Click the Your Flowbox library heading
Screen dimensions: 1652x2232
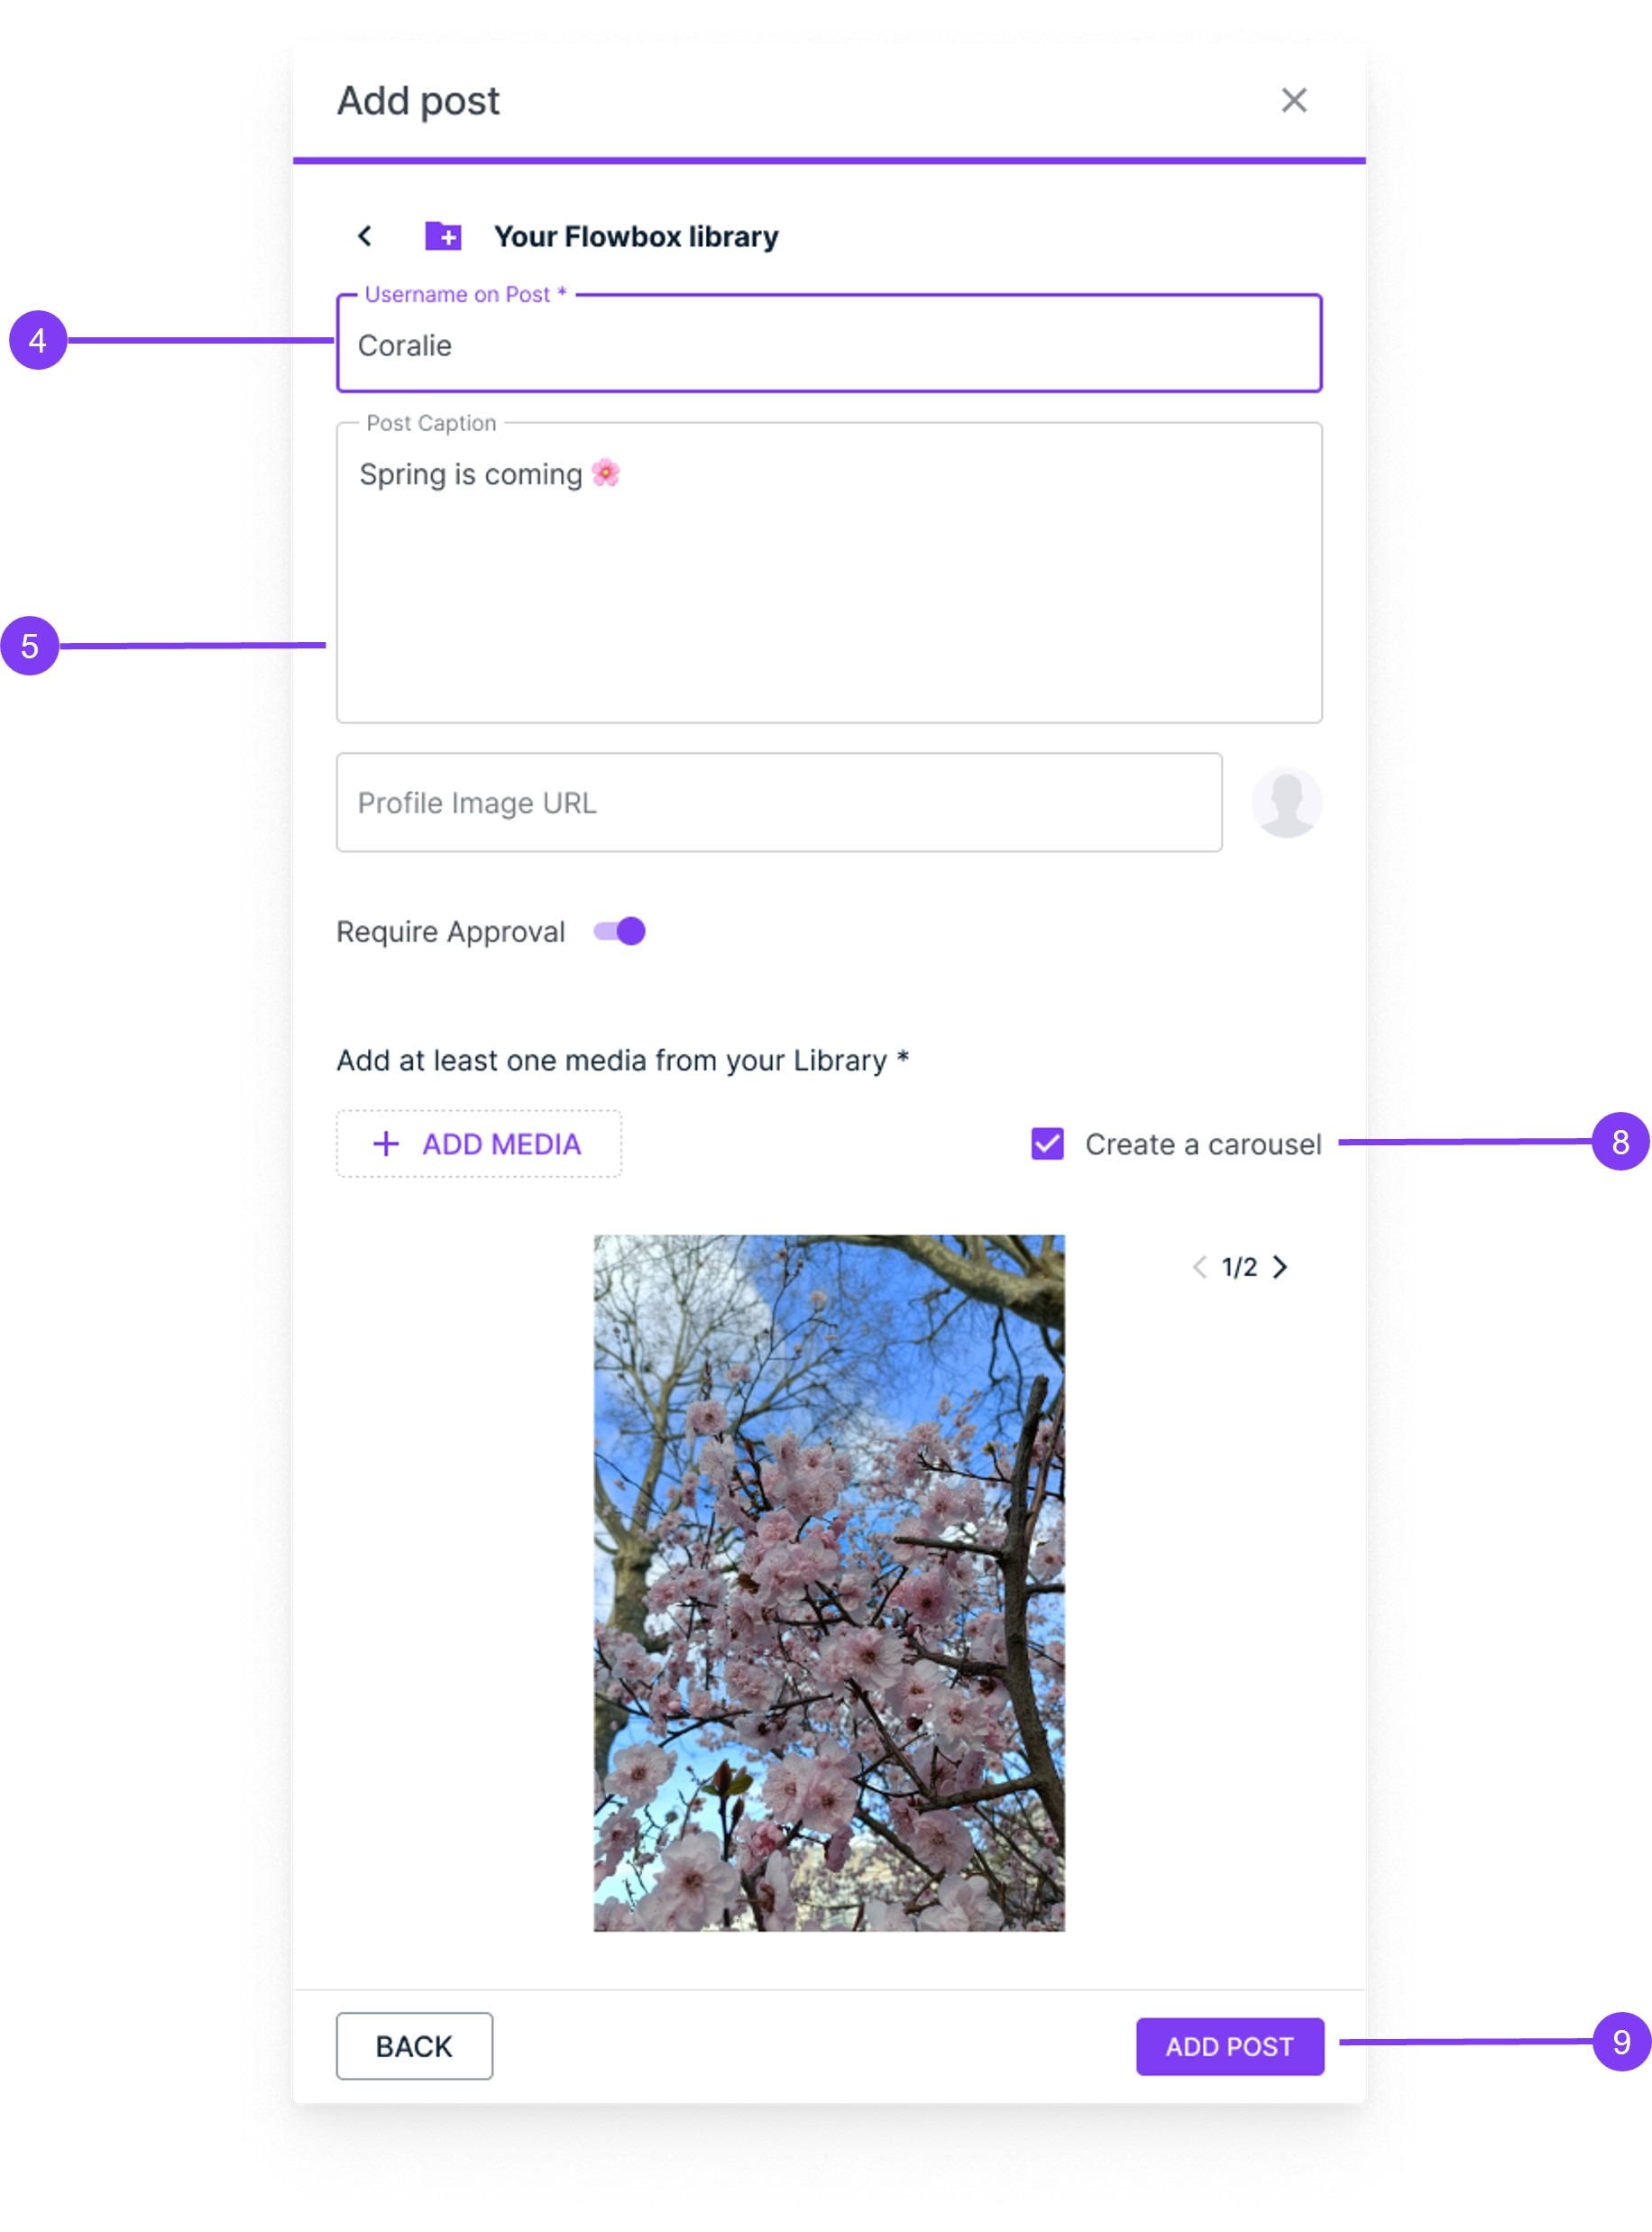[636, 237]
